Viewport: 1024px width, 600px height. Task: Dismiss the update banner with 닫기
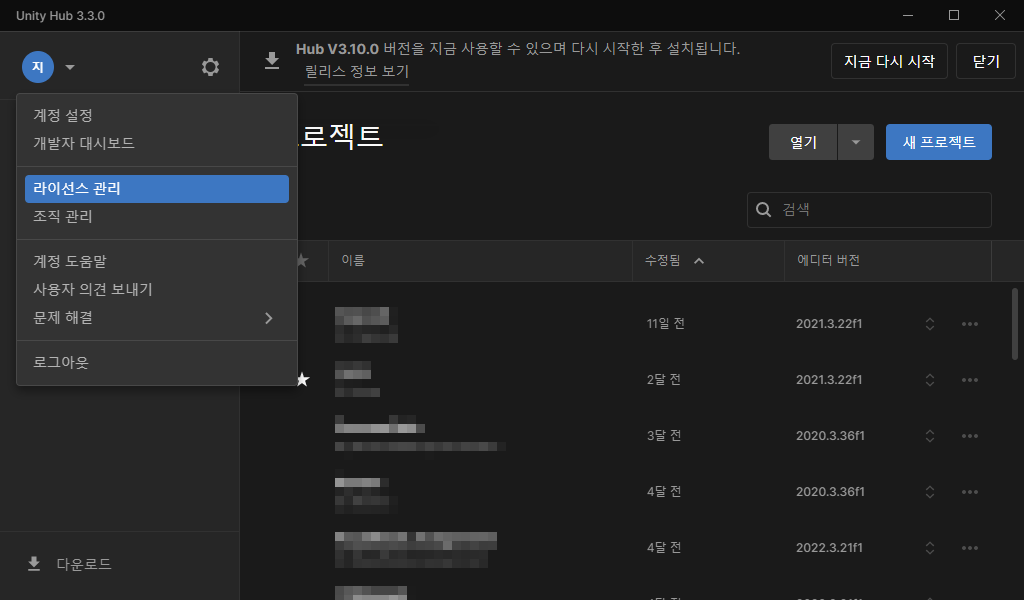[x=985, y=61]
